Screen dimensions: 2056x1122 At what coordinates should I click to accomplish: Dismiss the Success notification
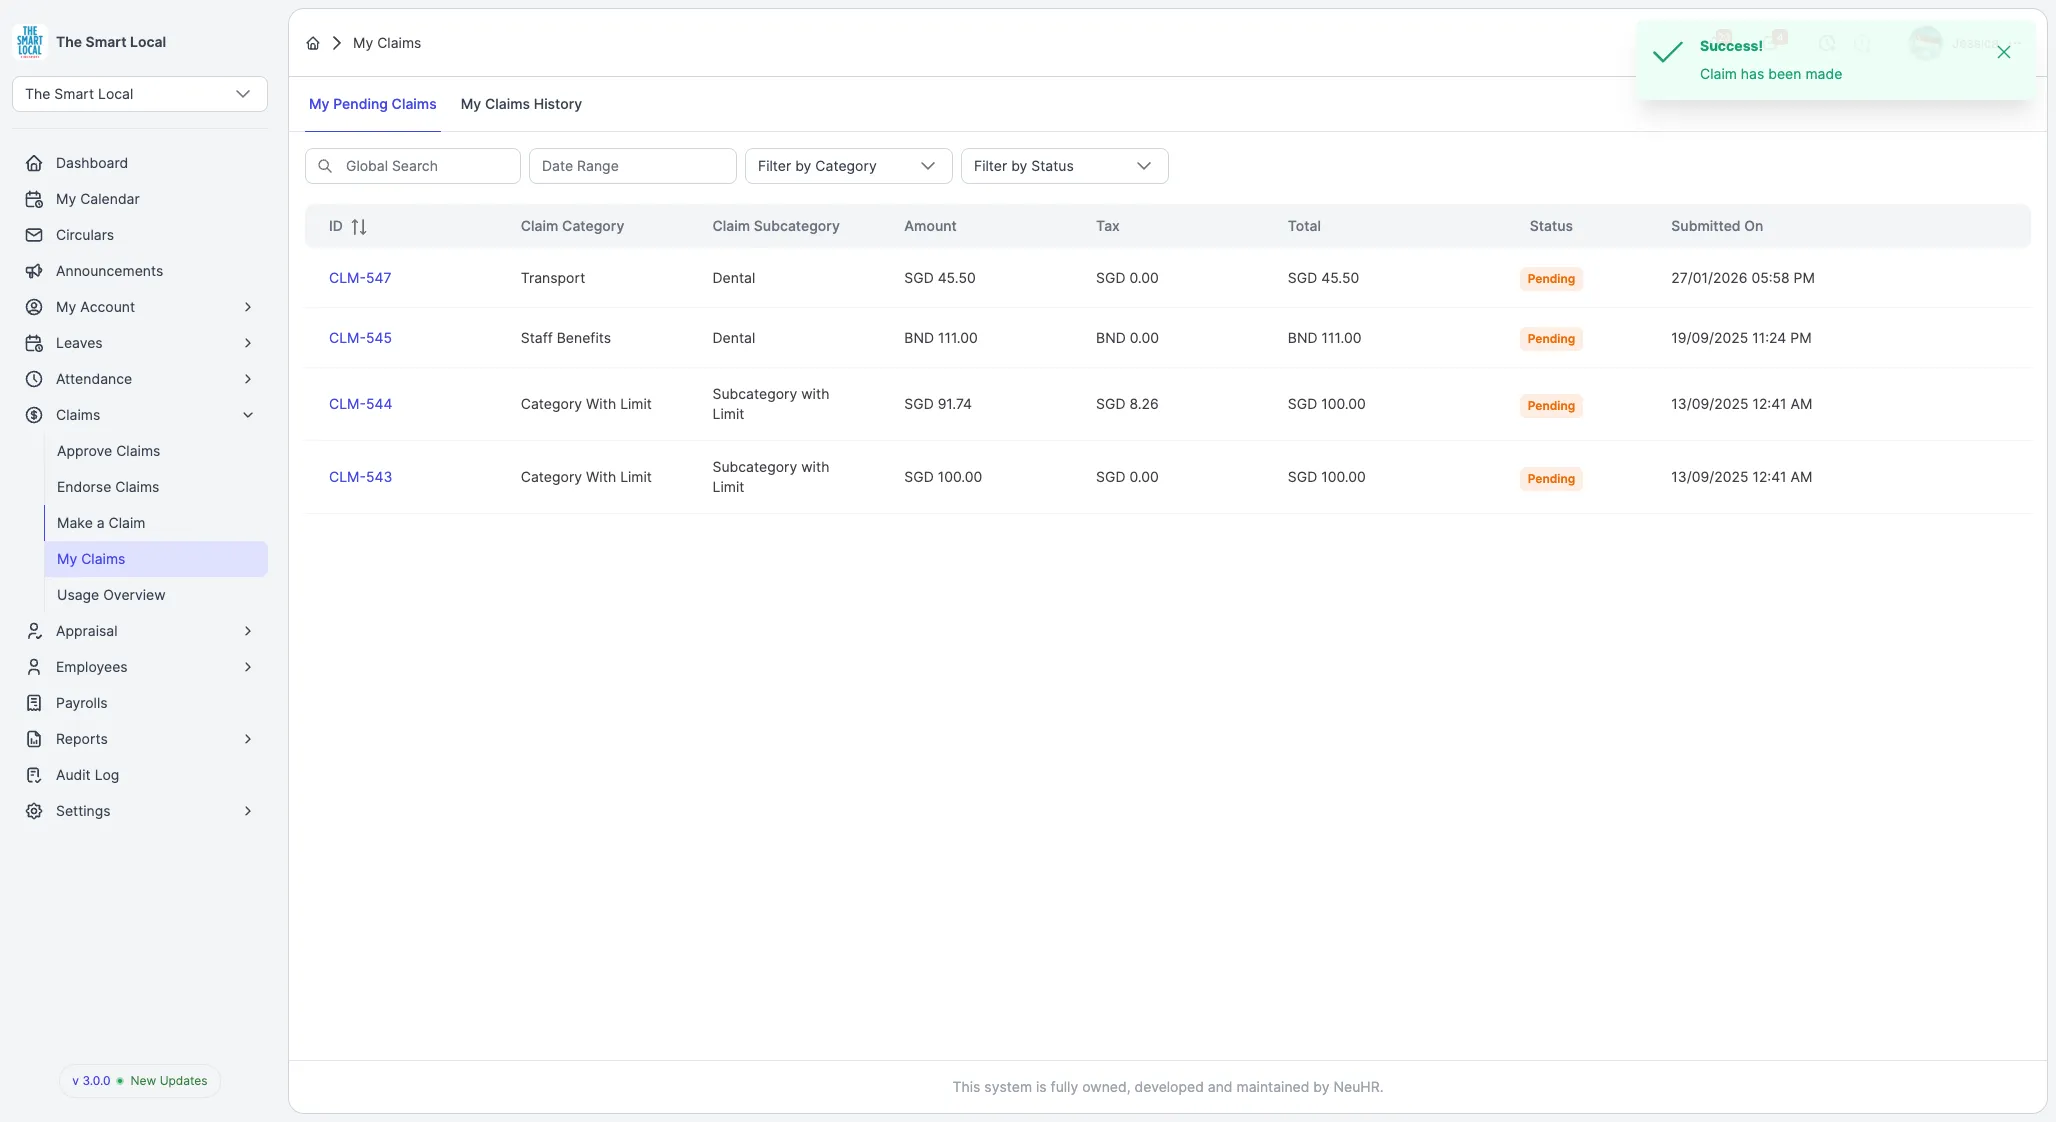2003,52
